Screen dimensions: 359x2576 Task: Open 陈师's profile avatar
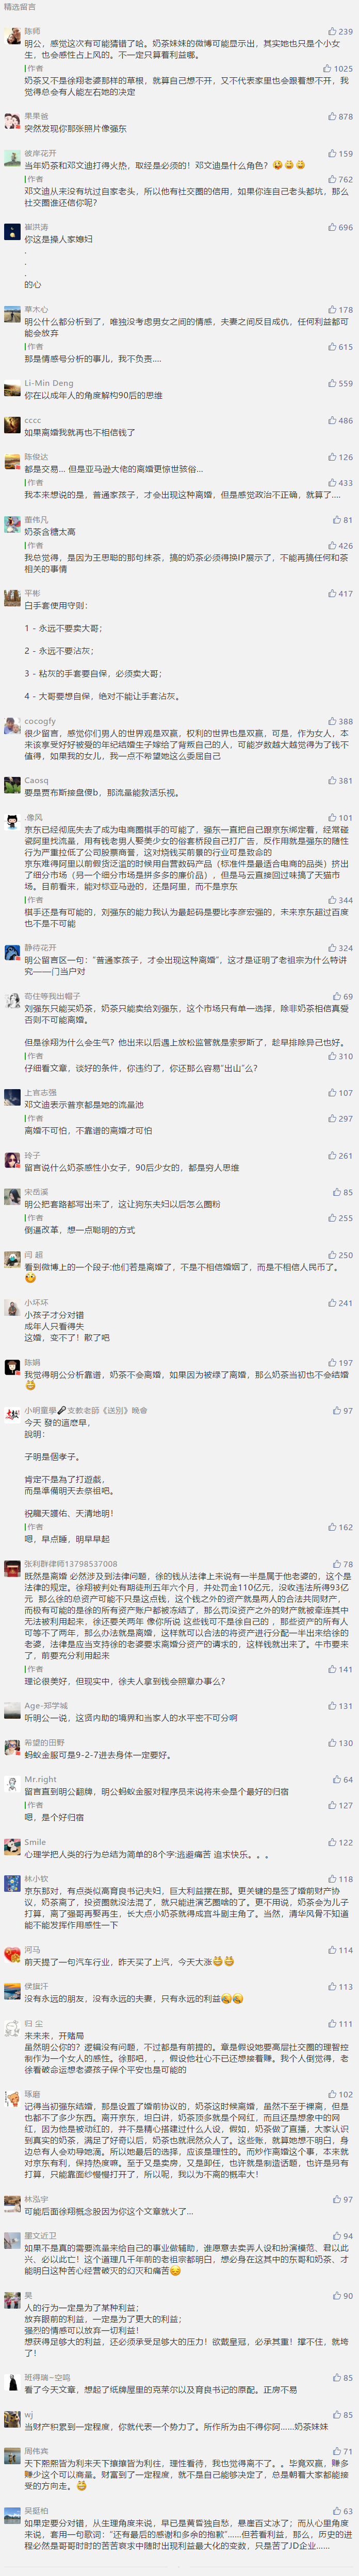point(12,36)
